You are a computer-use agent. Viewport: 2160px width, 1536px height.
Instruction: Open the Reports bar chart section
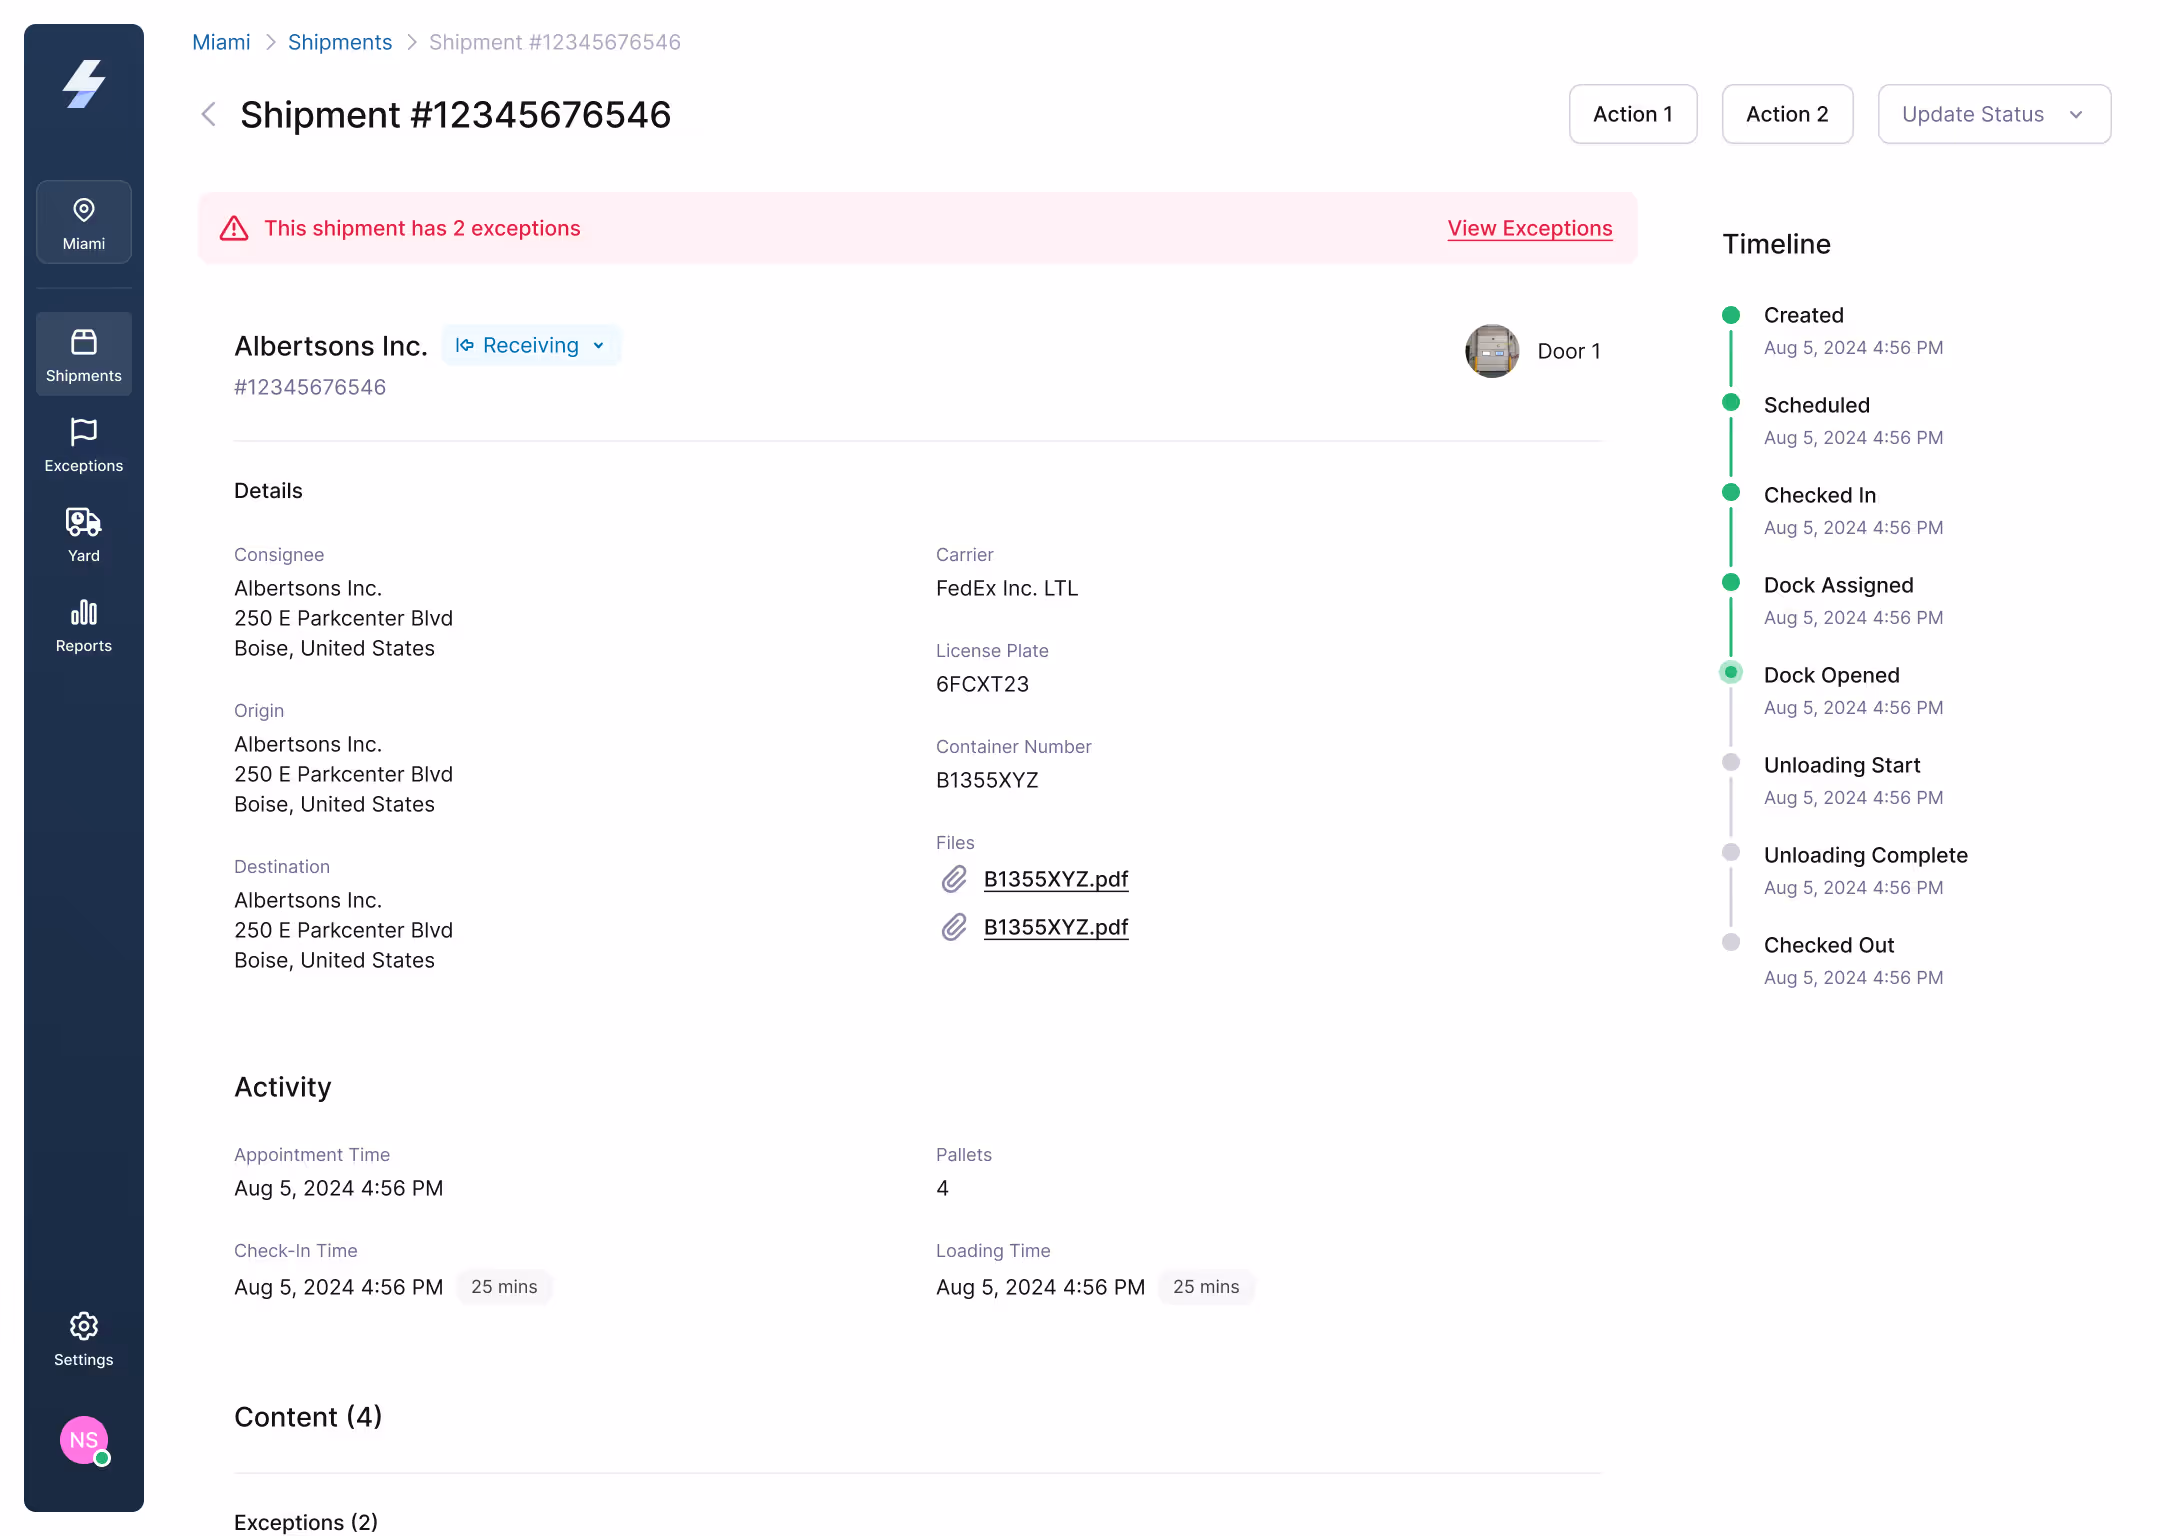tap(84, 625)
